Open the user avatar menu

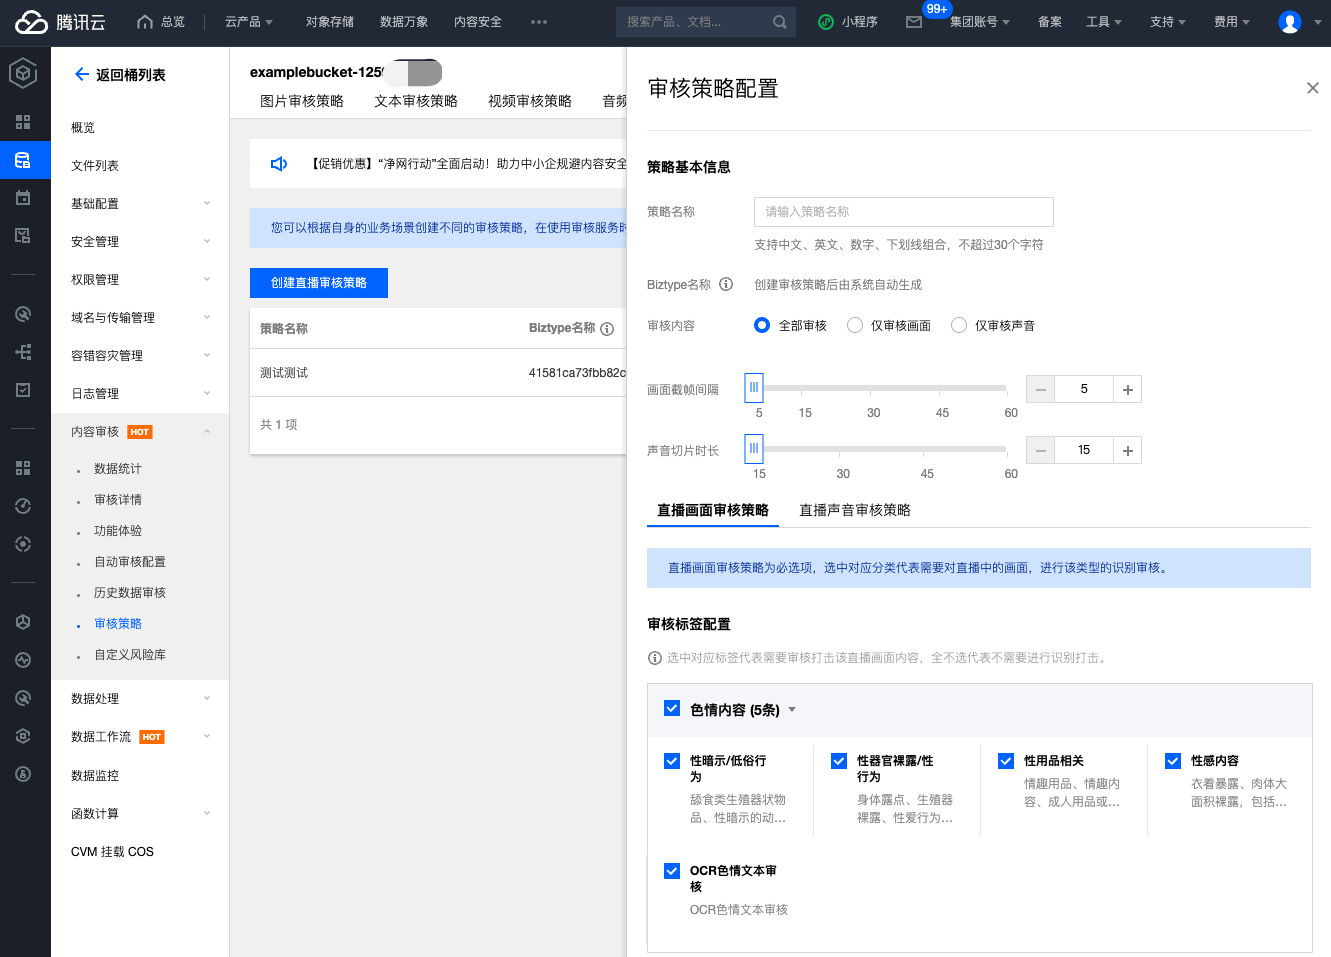(1290, 22)
